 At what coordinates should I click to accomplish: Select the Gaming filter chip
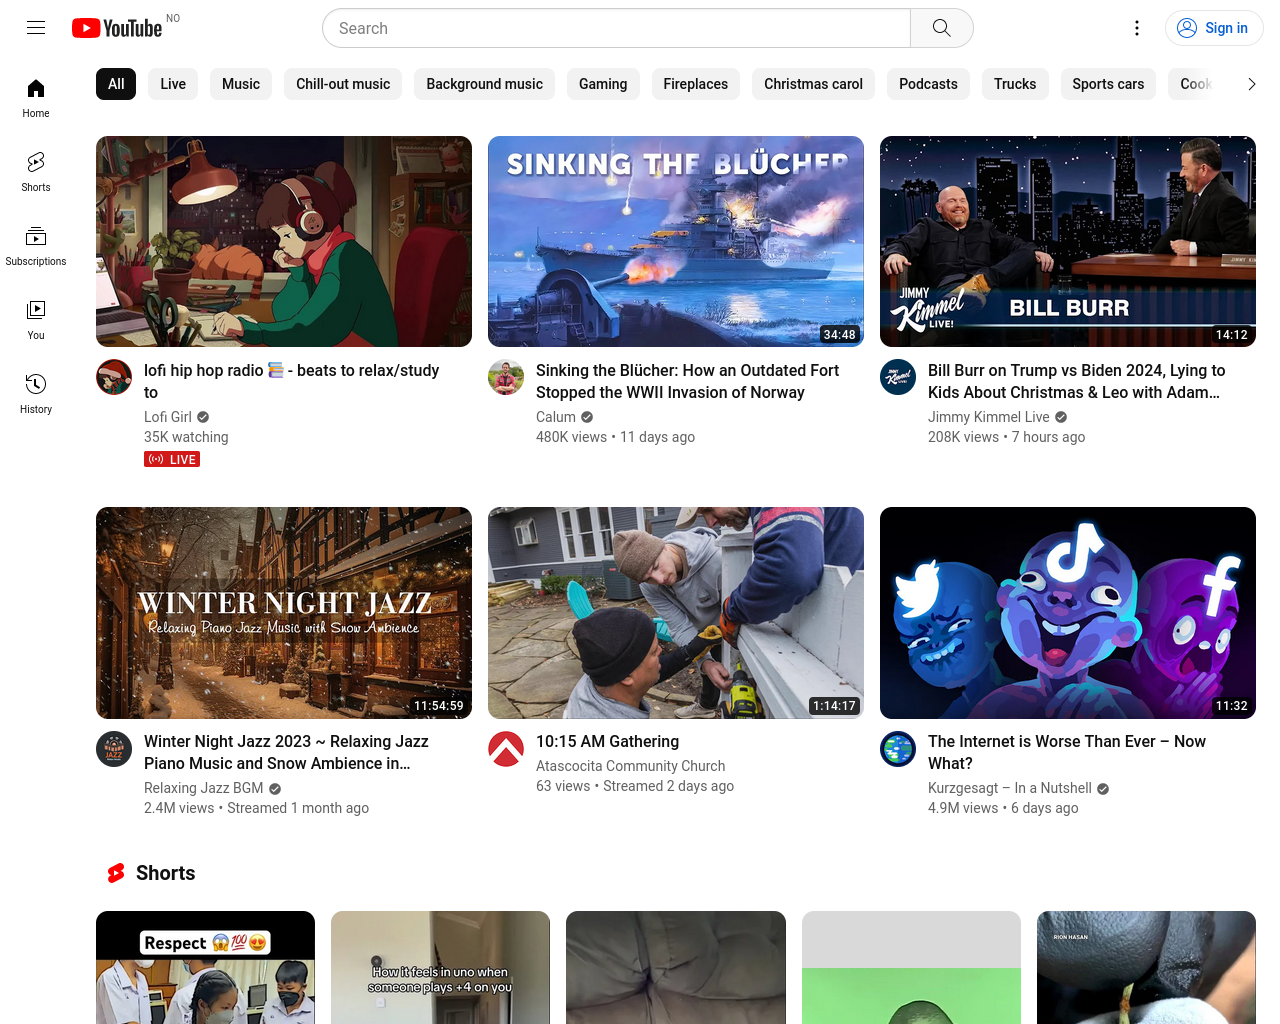point(603,84)
